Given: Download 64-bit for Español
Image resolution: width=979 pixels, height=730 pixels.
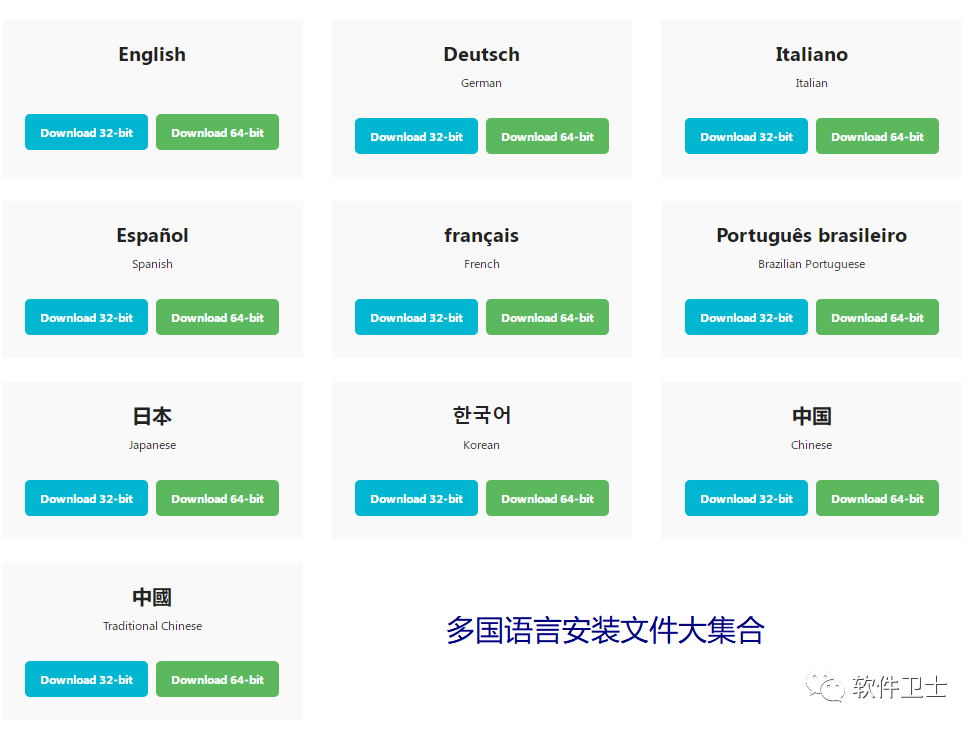Looking at the screenshot, I should [217, 317].
